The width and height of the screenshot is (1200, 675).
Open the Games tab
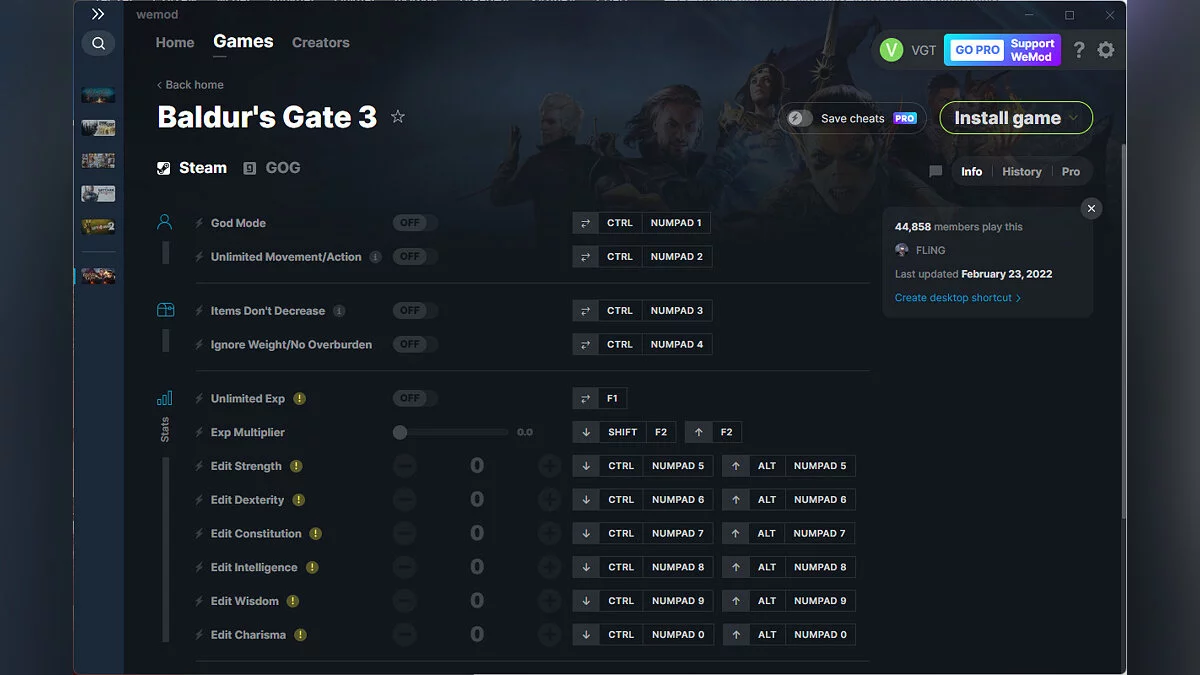click(x=243, y=42)
